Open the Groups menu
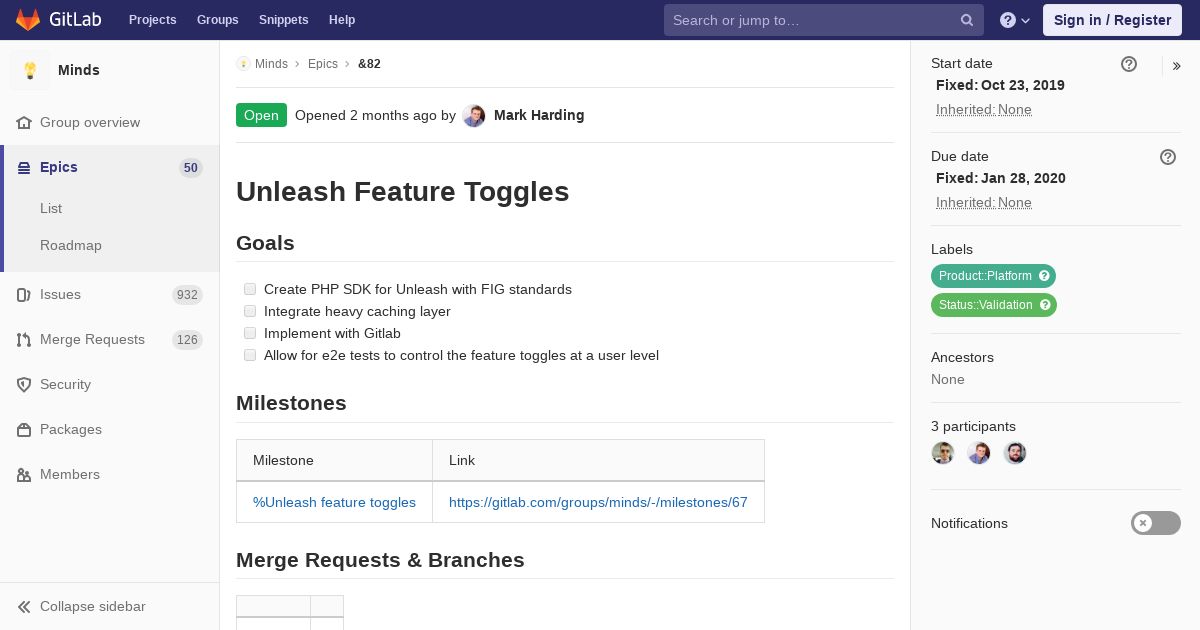This screenshot has height=630, width=1200. coord(217,20)
